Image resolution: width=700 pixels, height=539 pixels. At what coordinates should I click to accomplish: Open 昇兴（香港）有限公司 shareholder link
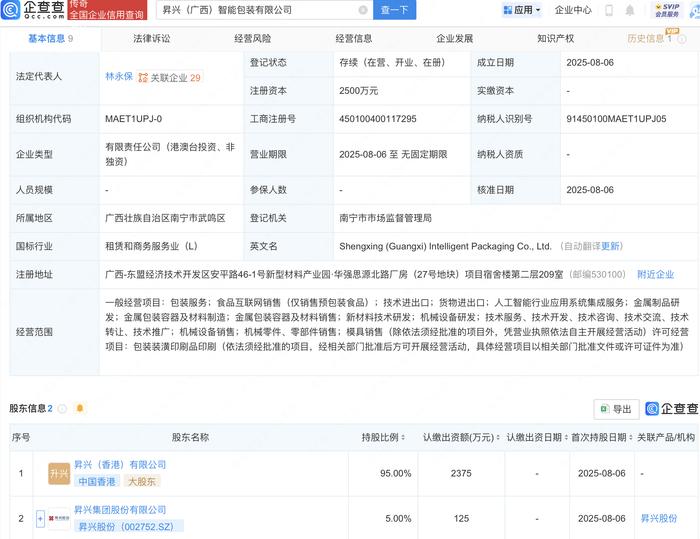point(120,465)
